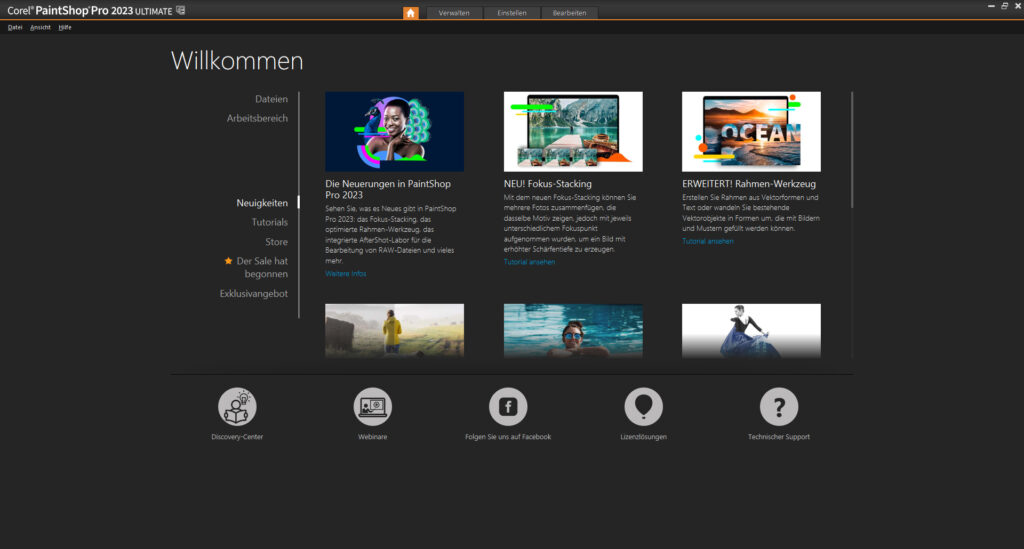Click Tutorial ansehen under Fokus-Stacking
This screenshot has width=1024, height=549.
(529, 262)
